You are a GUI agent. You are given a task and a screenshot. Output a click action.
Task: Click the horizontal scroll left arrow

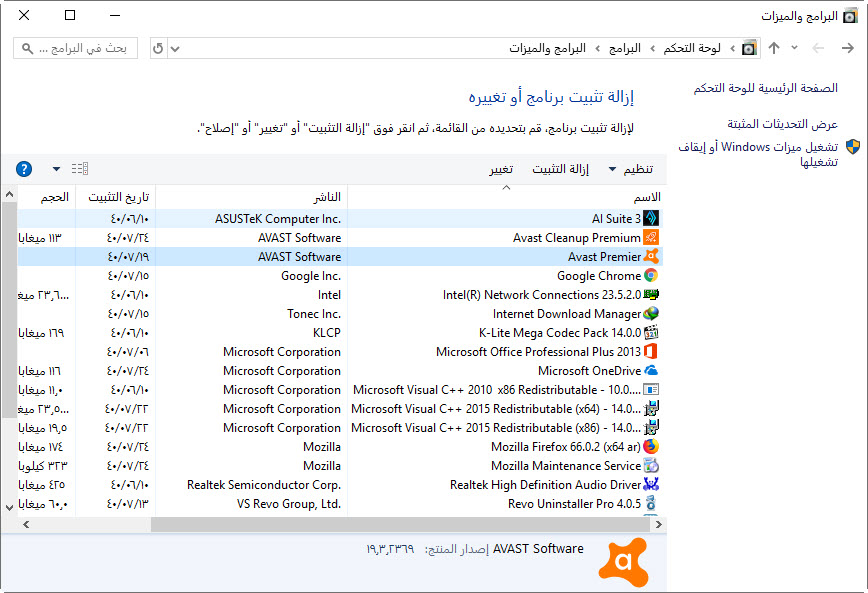26,524
